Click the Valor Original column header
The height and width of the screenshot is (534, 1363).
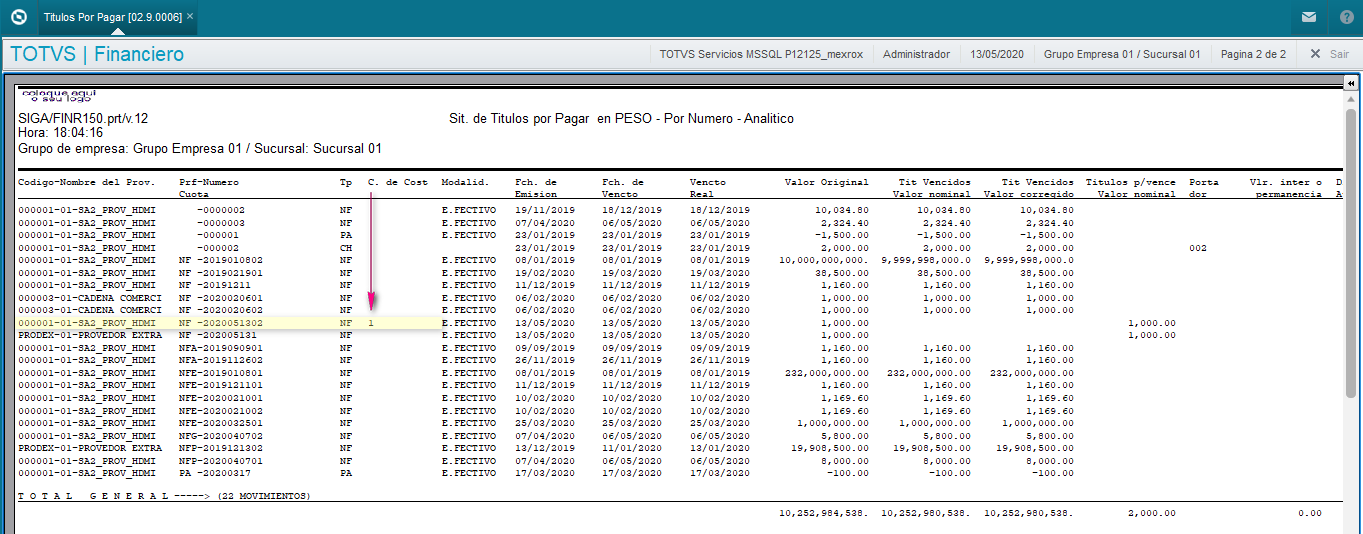pyautogui.click(x=827, y=182)
